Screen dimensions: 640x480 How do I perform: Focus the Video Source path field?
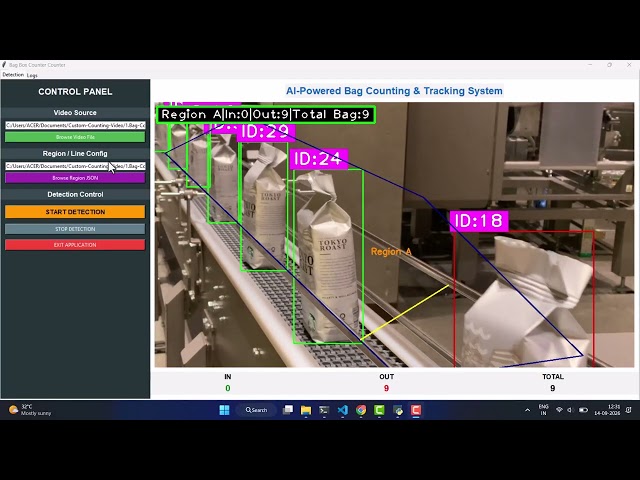pyautogui.click(x=75, y=125)
